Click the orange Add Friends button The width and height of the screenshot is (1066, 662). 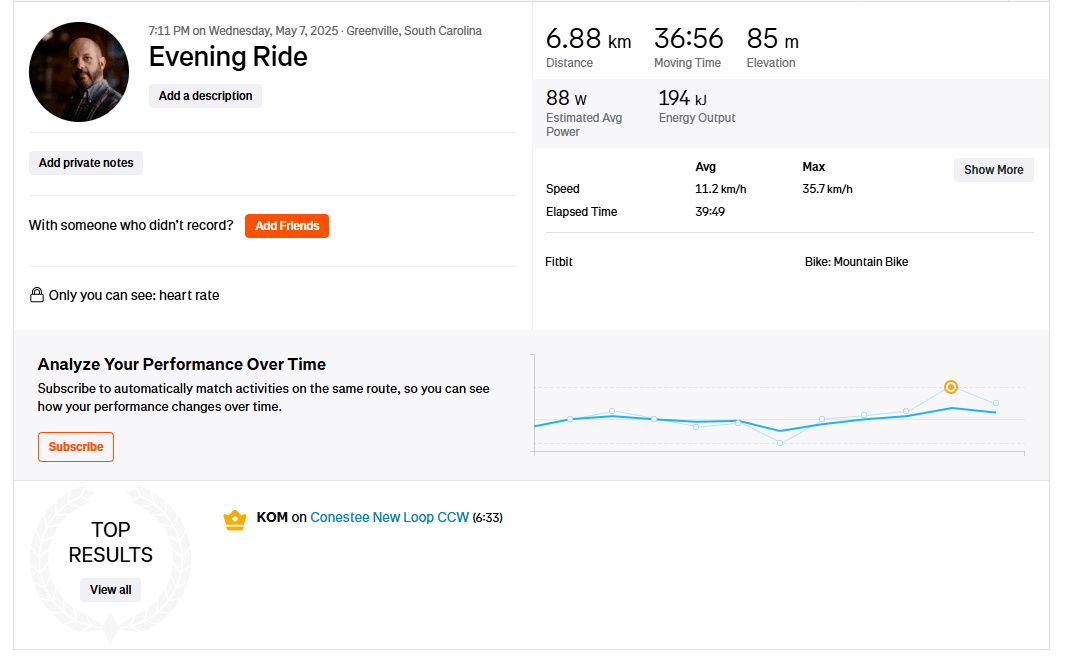(x=287, y=226)
